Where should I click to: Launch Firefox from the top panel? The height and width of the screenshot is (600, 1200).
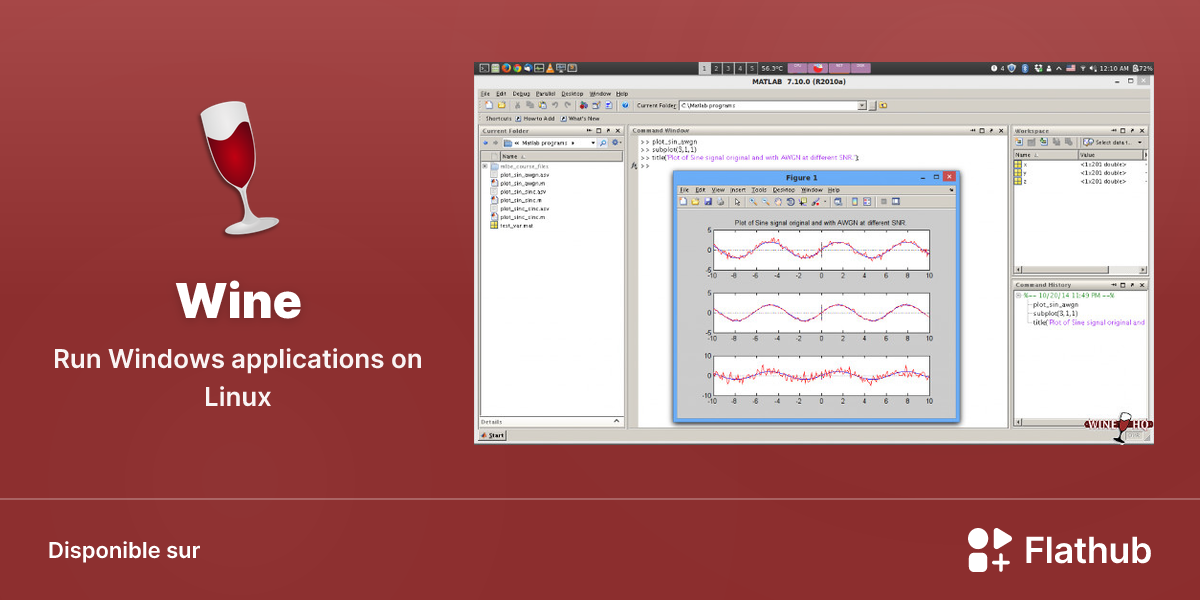(506, 68)
